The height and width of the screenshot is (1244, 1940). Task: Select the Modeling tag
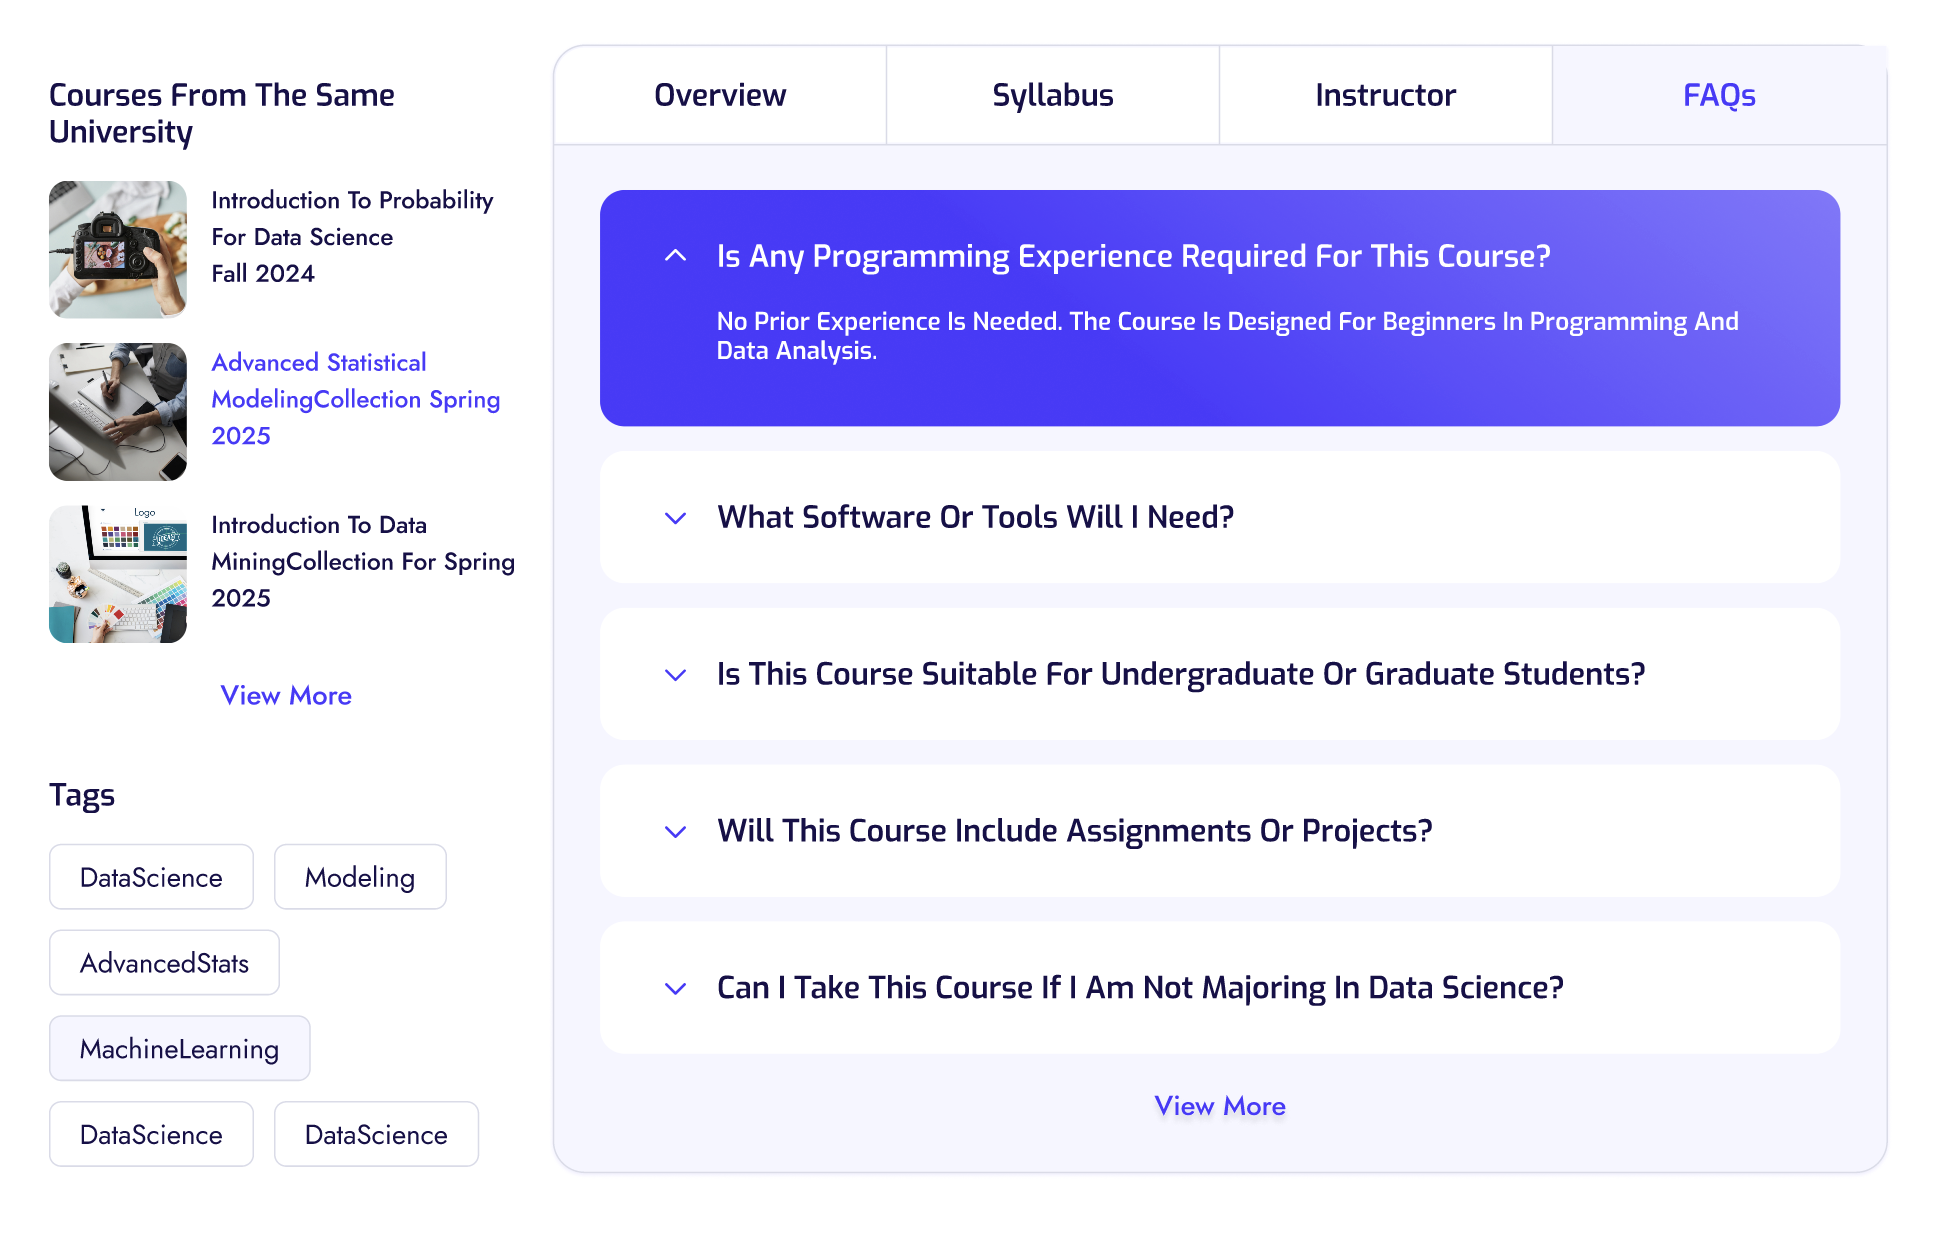coord(360,877)
